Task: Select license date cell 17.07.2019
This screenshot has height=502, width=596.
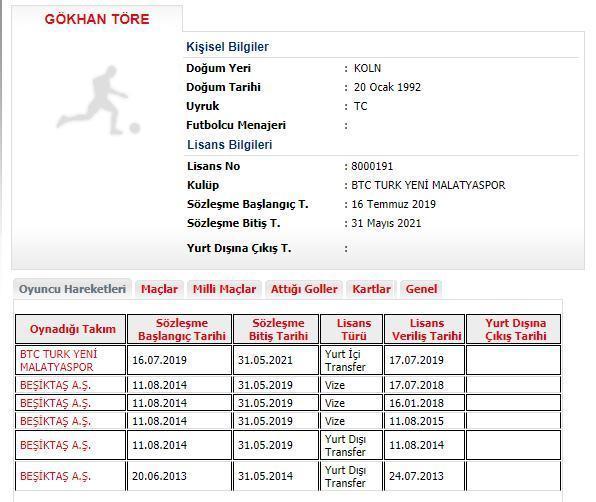Action: [x=425, y=360]
